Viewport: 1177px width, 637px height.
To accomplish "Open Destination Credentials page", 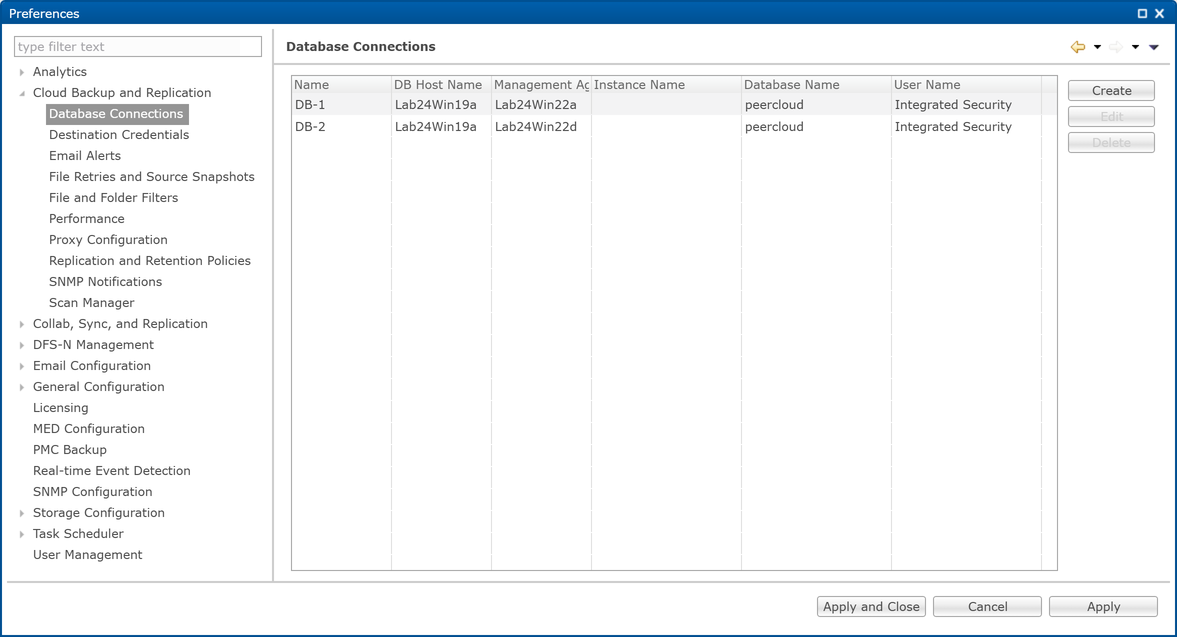I will pyautogui.click(x=119, y=135).
